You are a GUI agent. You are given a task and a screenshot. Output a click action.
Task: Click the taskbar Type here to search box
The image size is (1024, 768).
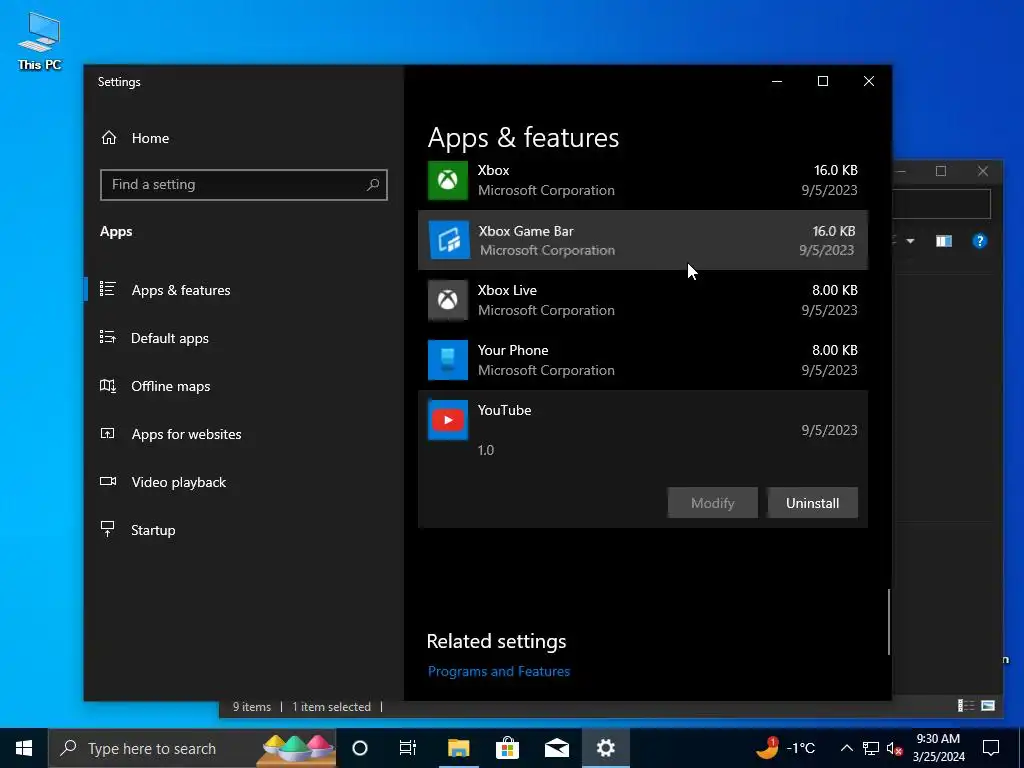tap(193, 748)
